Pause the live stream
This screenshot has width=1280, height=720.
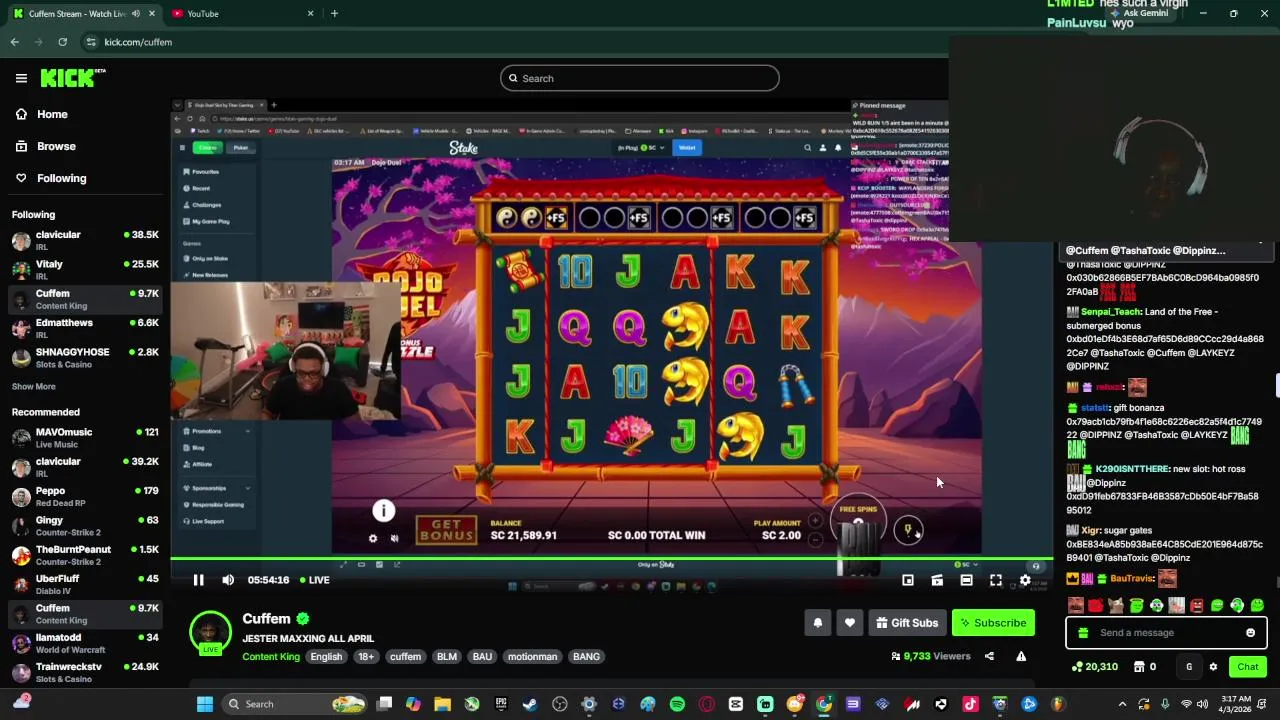pos(198,580)
